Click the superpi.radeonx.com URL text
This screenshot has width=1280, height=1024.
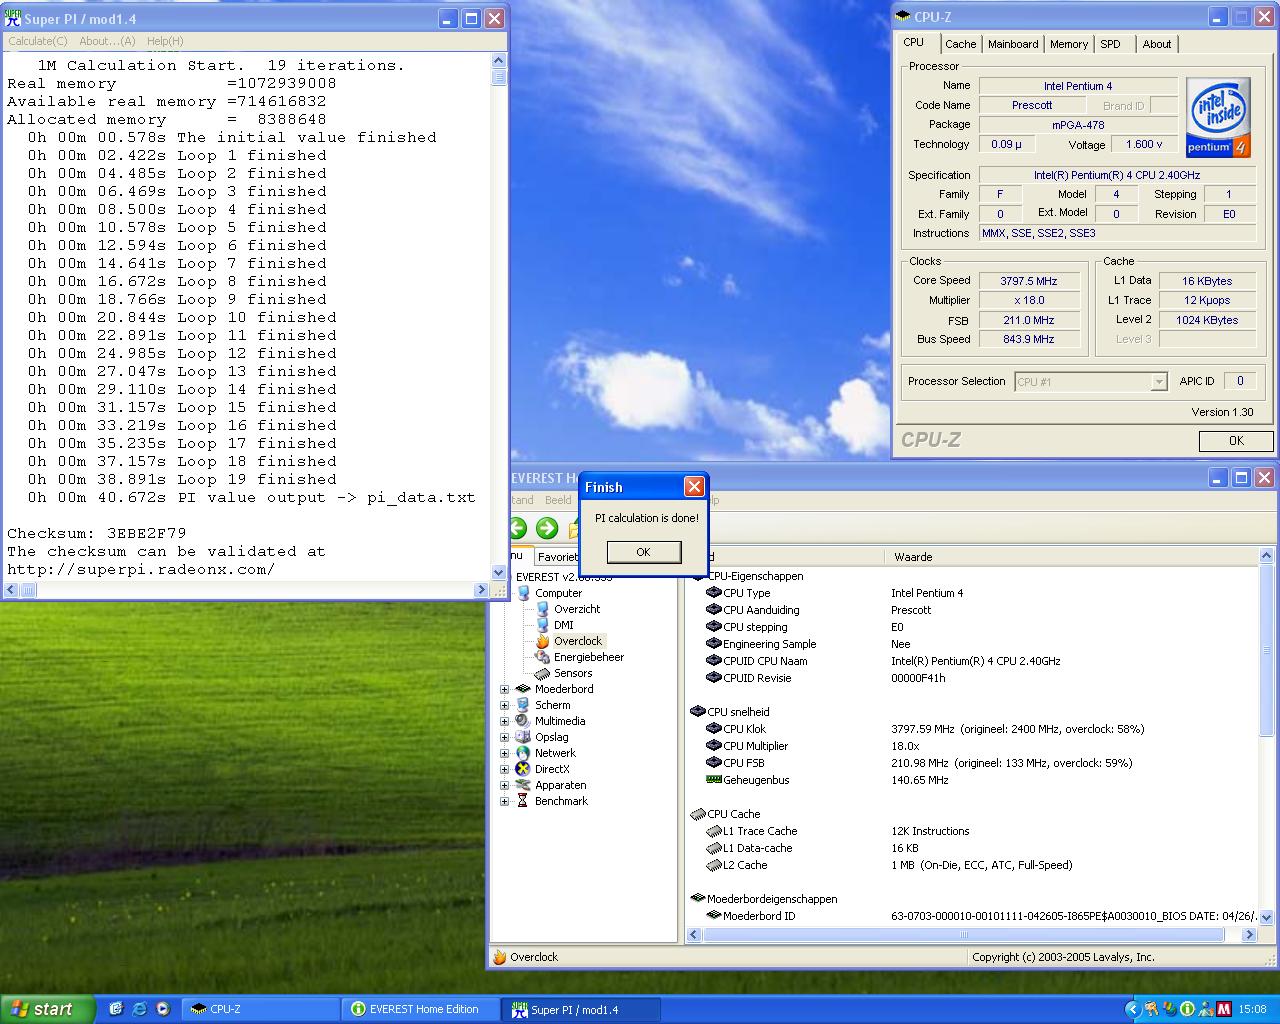[x=141, y=569]
